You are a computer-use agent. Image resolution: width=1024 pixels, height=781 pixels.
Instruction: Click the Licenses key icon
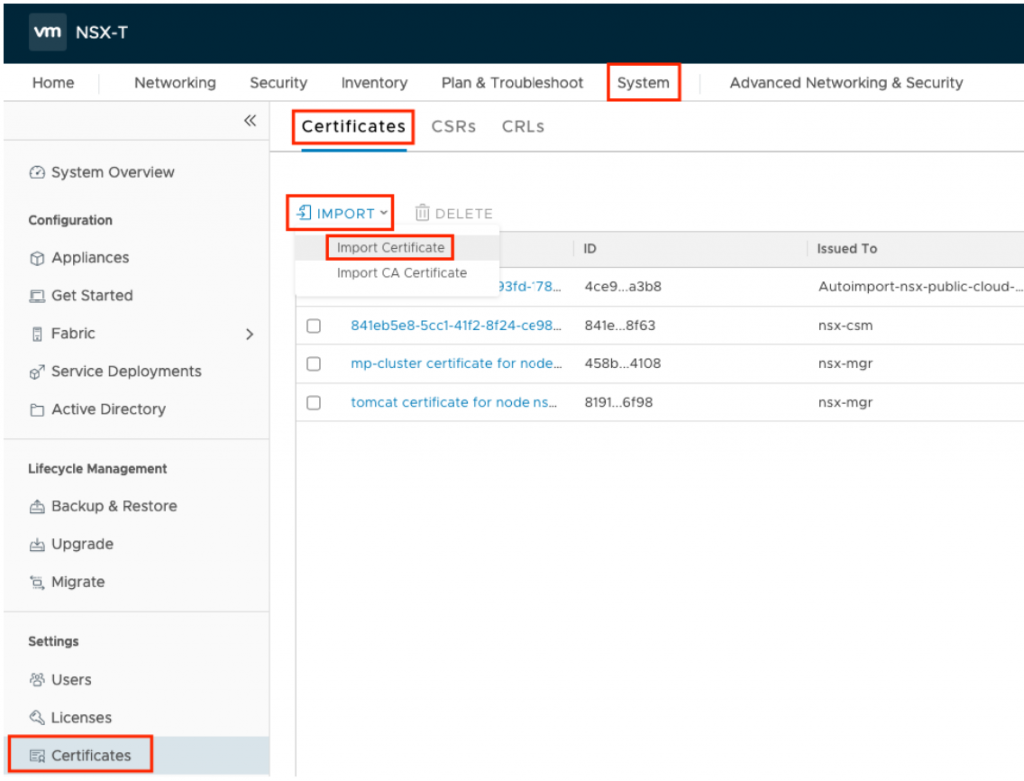click(37, 718)
